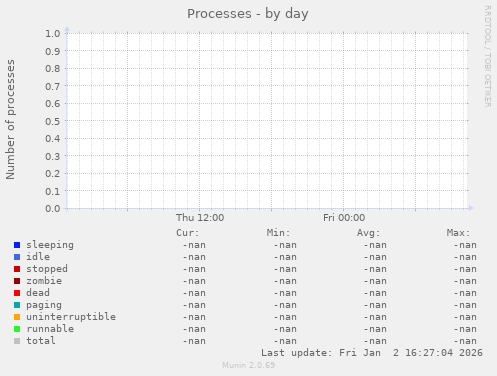
Task: Click the 0.2 y-axis tick label
Action: click(x=53, y=174)
